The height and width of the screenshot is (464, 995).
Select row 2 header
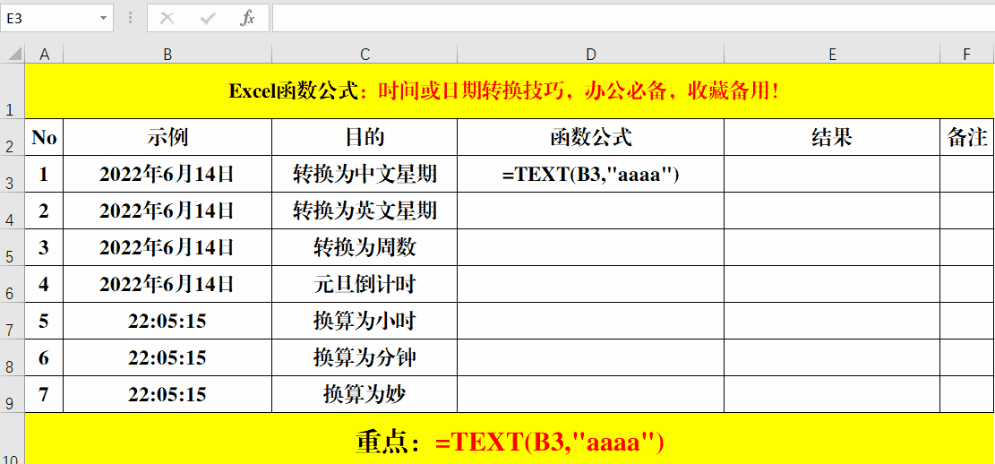pyautogui.click(x=13, y=137)
